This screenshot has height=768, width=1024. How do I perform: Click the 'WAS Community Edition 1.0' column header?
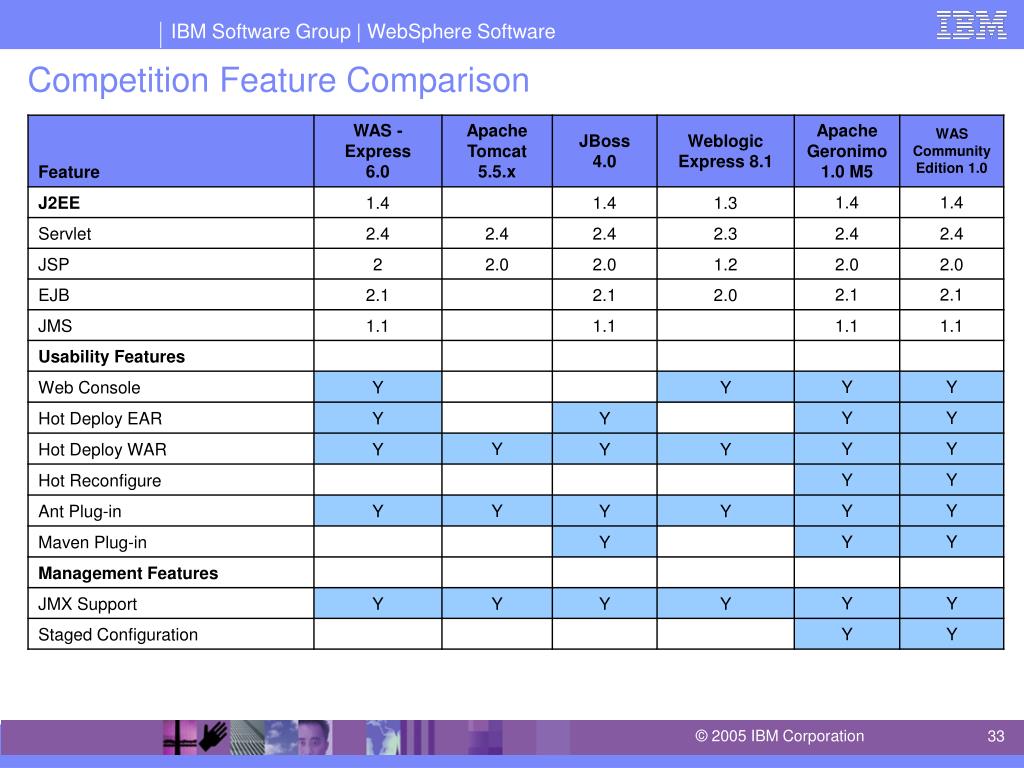pos(952,151)
